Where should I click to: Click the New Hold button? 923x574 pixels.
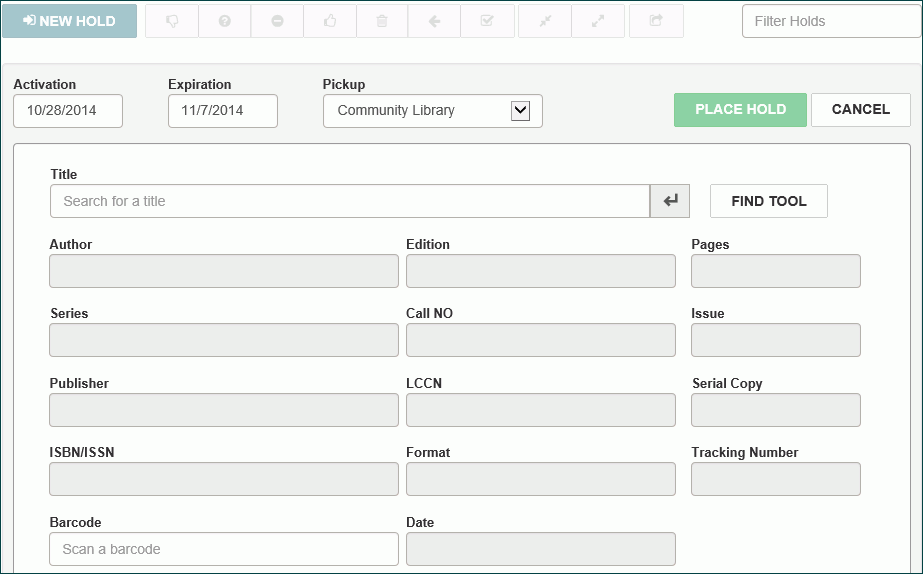click(x=69, y=21)
